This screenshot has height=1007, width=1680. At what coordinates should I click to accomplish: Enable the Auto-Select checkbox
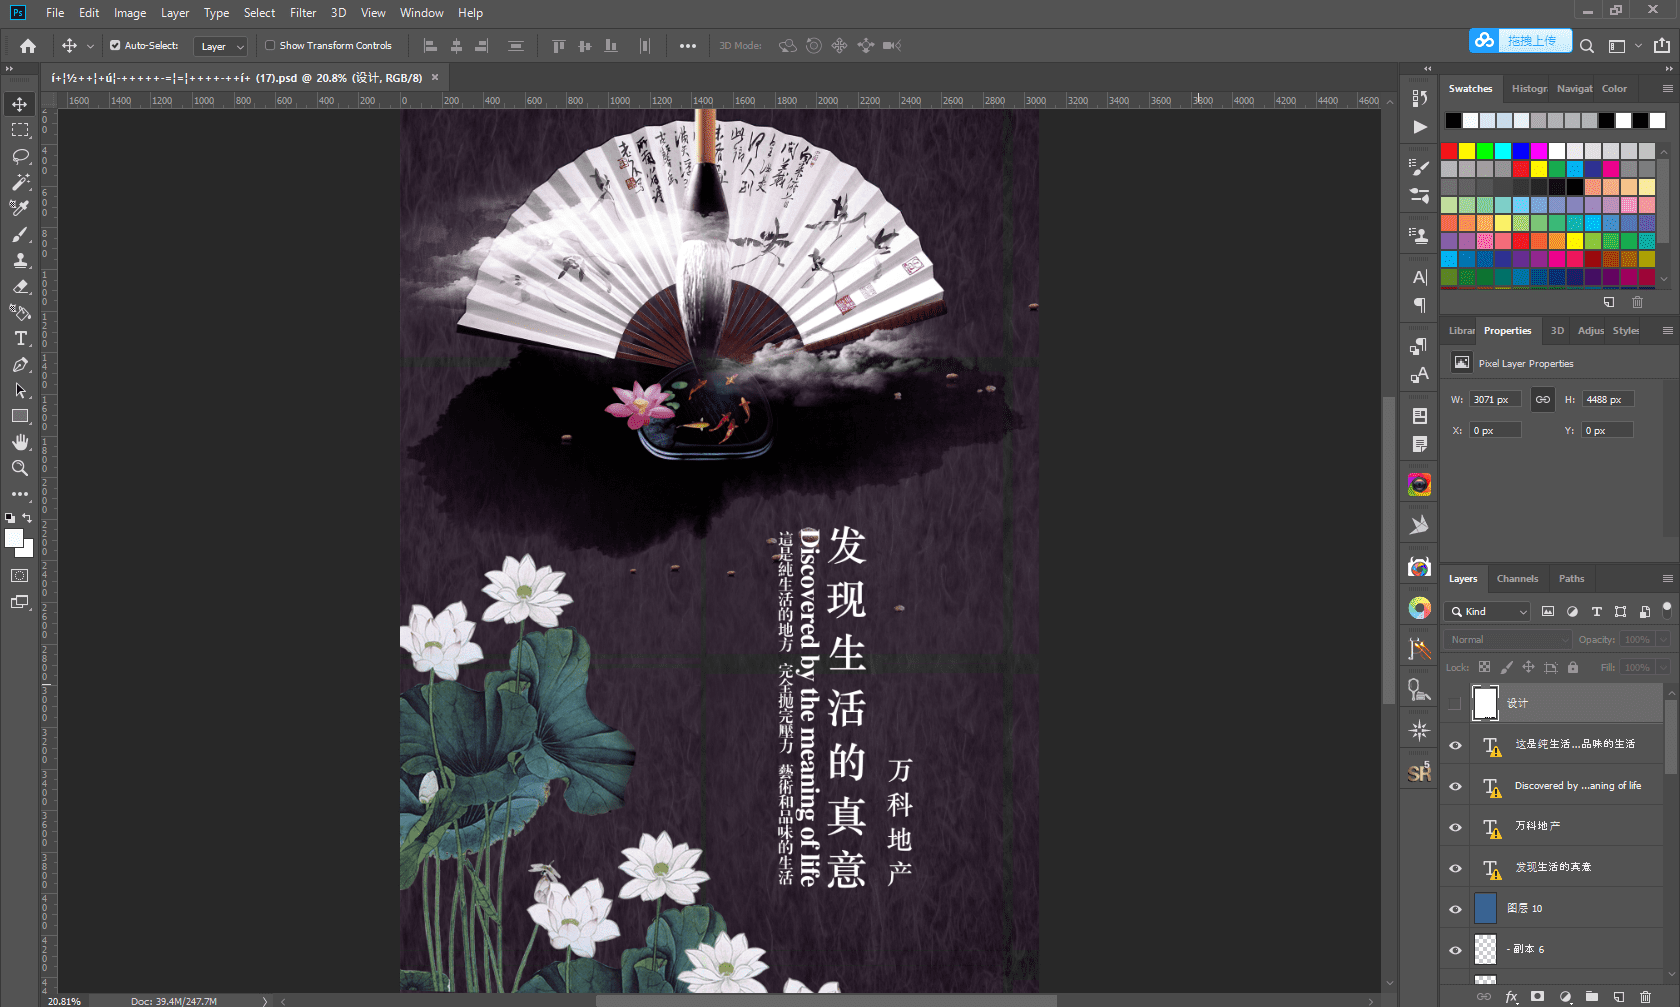click(116, 45)
